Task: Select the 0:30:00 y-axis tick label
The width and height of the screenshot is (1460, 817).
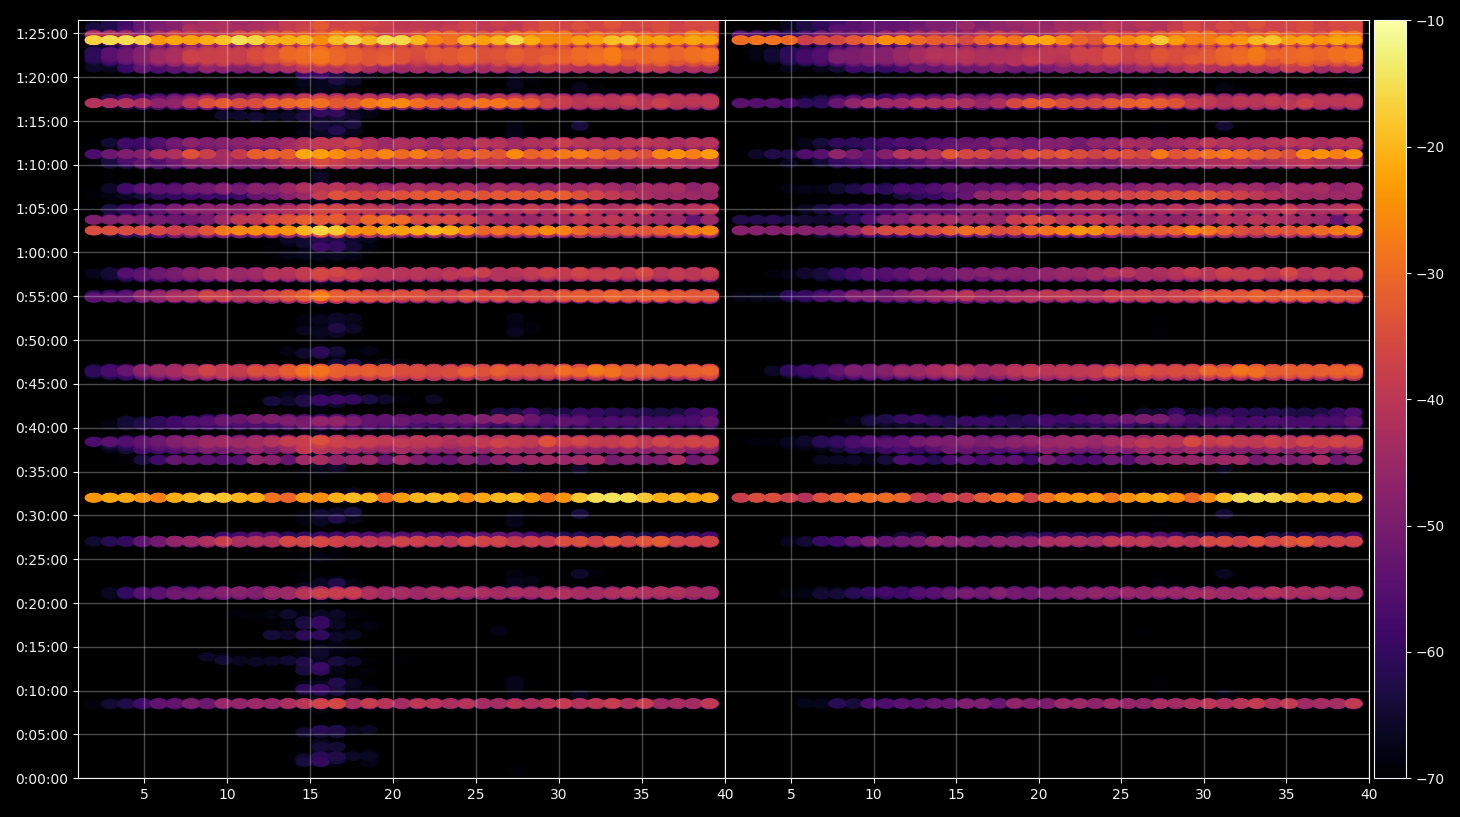Action: [42, 516]
